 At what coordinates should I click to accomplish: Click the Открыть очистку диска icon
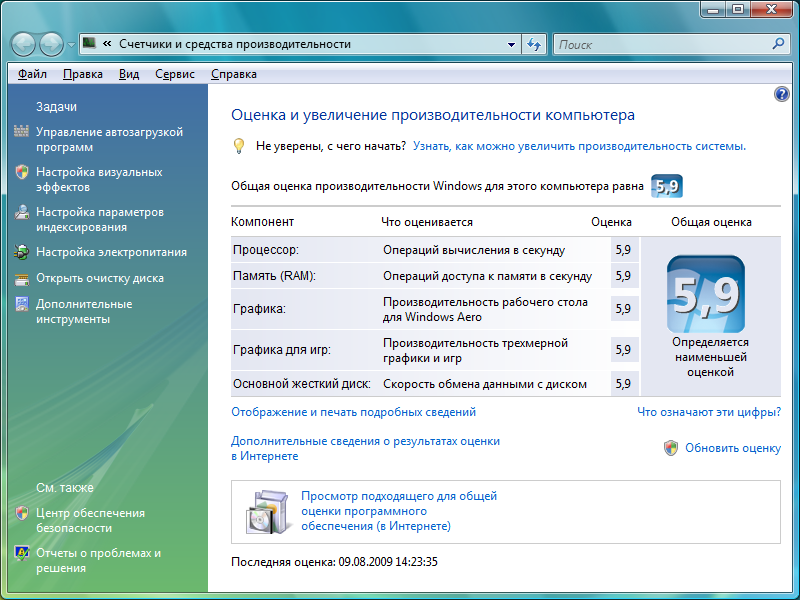[x=21, y=278]
